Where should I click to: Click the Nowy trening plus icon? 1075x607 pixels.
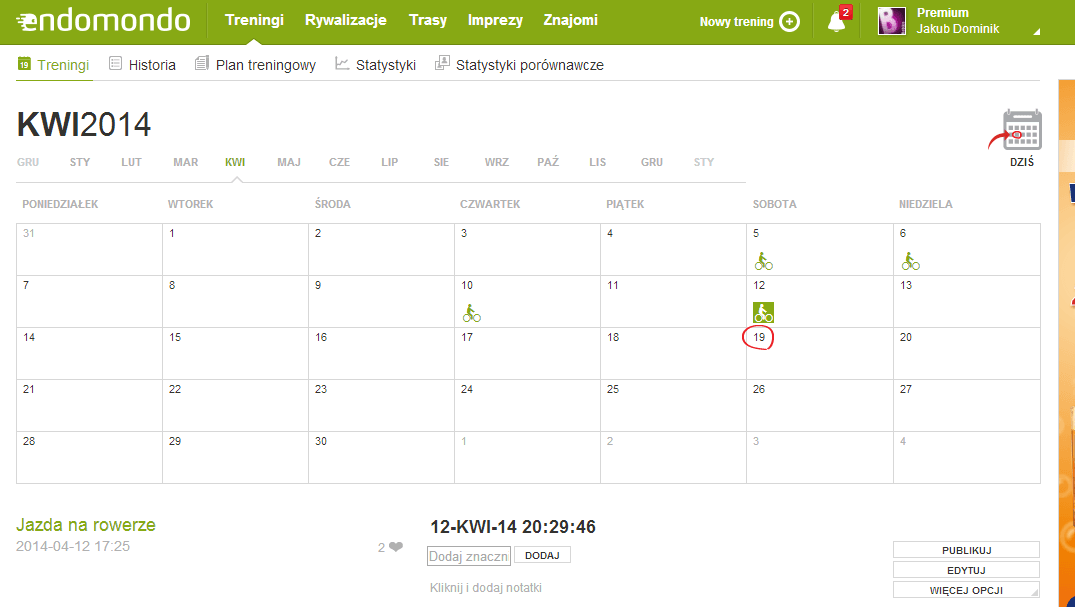(789, 22)
